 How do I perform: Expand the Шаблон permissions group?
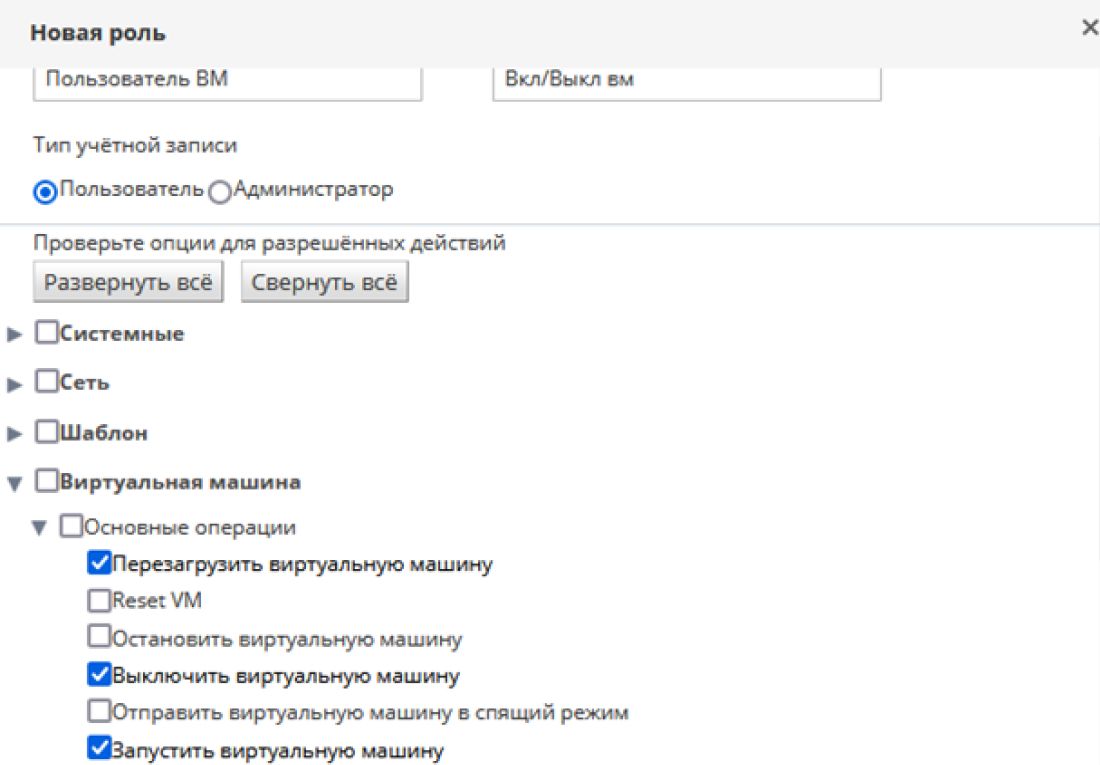pyautogui.click(x=15, y=434)
